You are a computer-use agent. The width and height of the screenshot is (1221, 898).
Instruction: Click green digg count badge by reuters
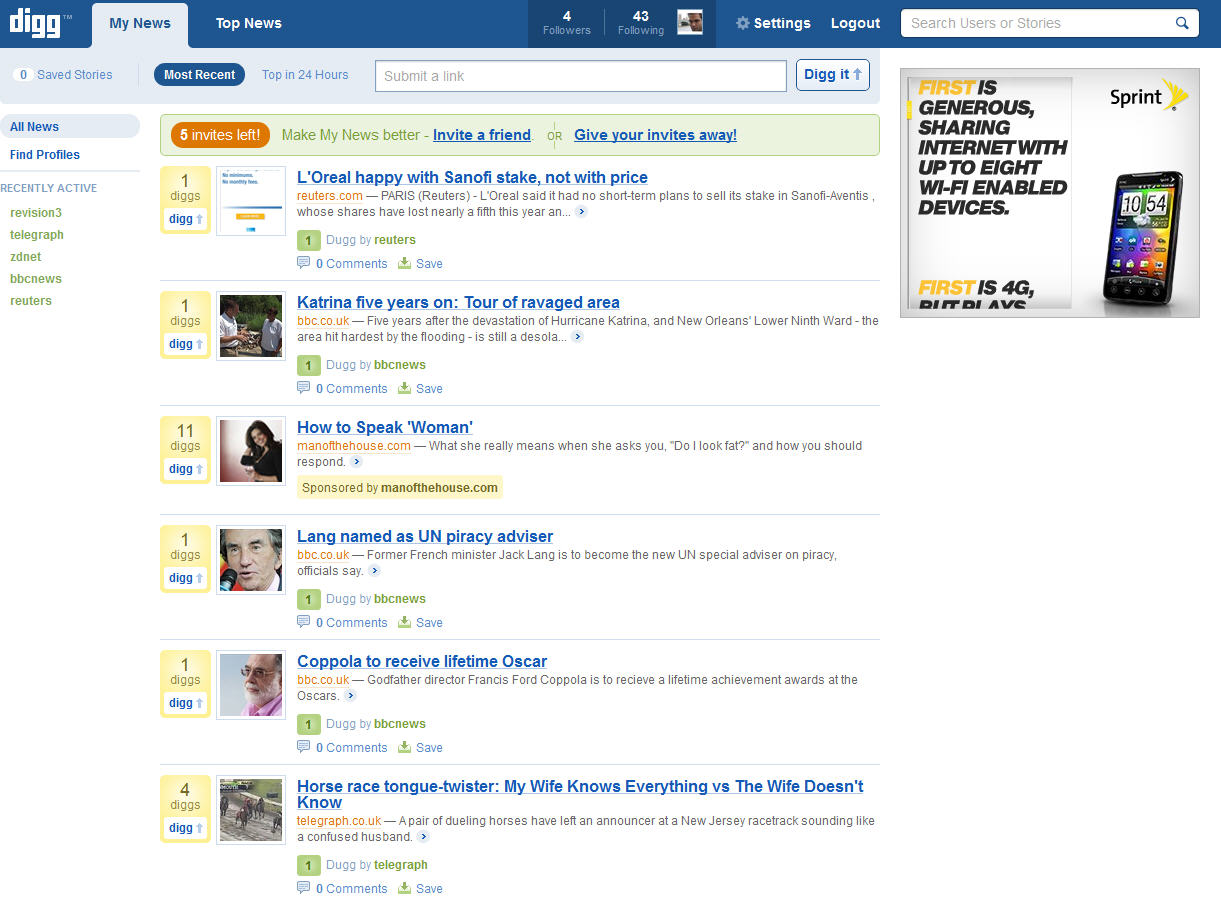click(x=309, y=240)
